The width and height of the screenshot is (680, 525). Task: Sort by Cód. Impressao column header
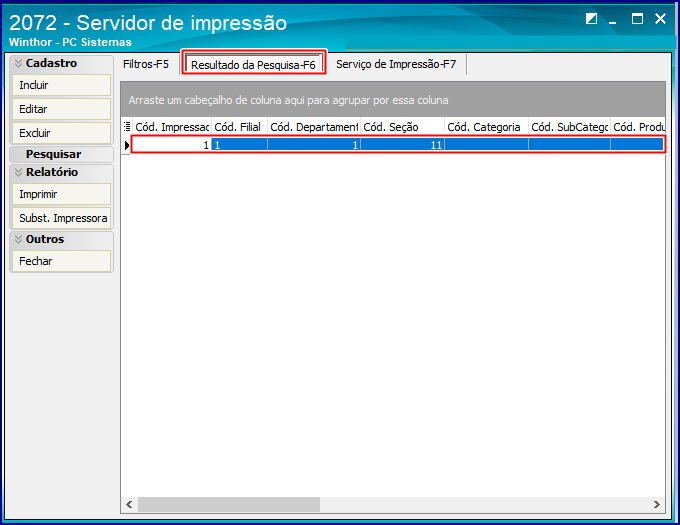pyautogui.click(x=172, y=127)
